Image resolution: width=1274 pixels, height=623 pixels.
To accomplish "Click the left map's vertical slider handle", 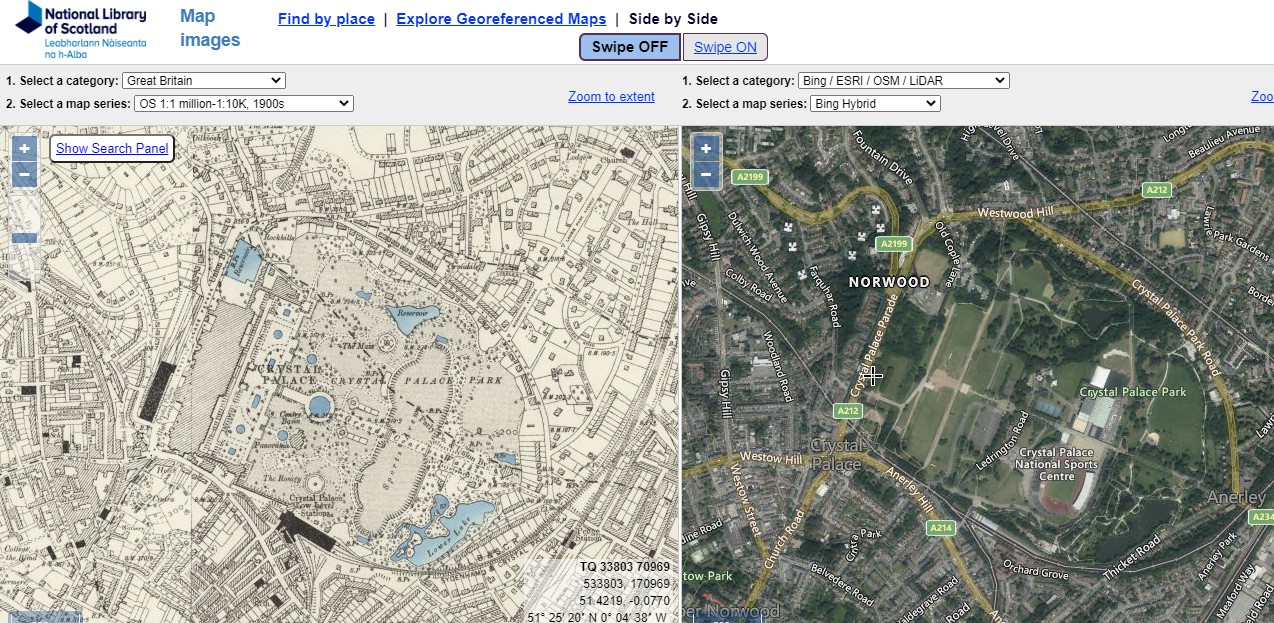I will pos(25,238).
